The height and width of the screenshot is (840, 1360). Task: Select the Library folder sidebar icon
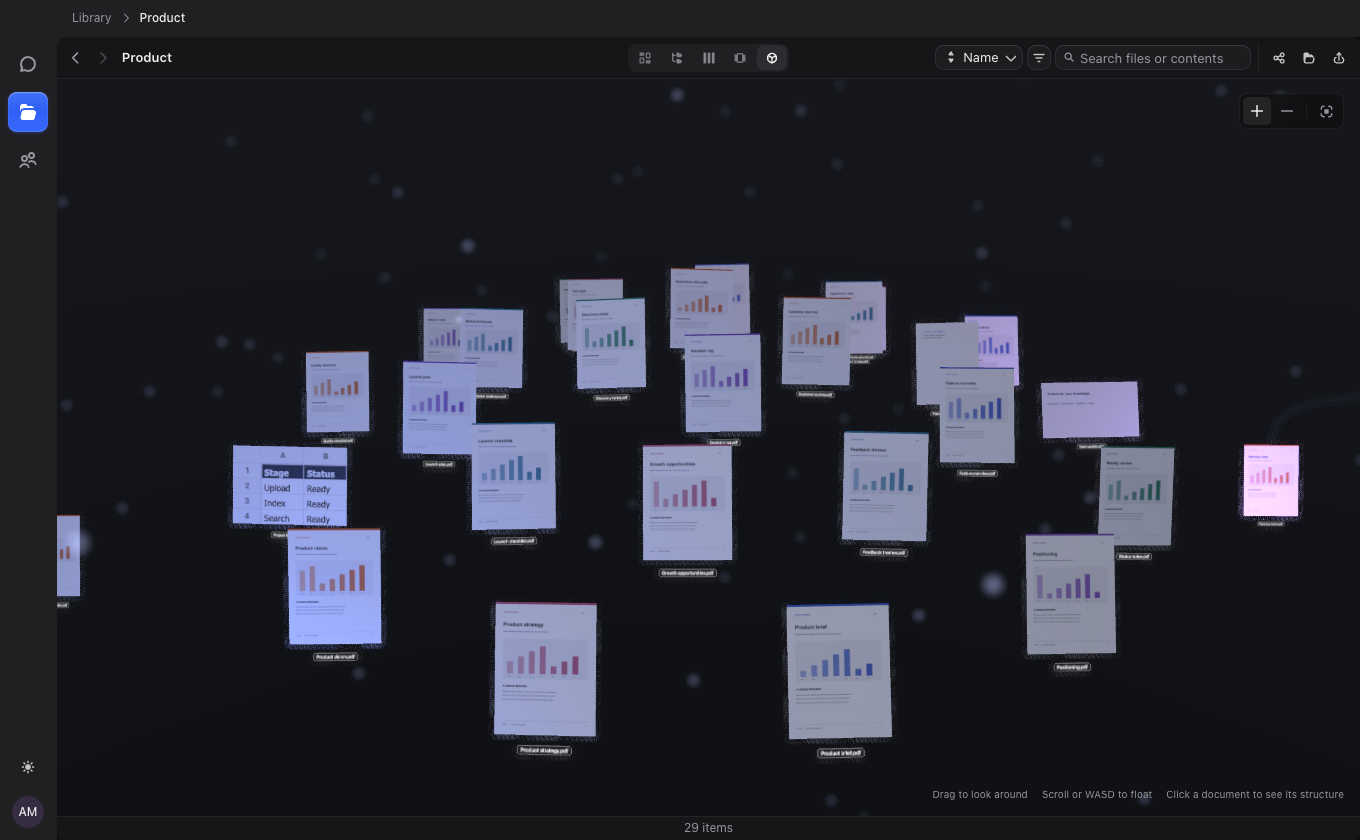28,112
